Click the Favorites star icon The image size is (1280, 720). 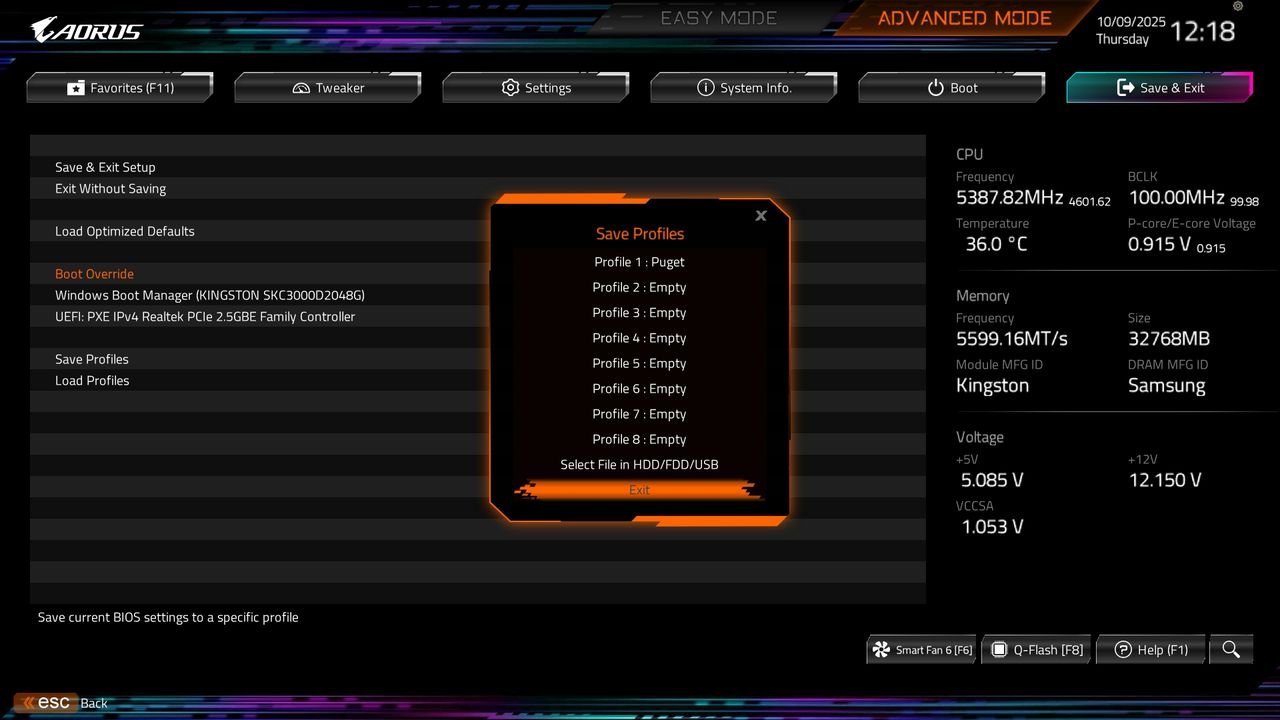tap(75, 87)
